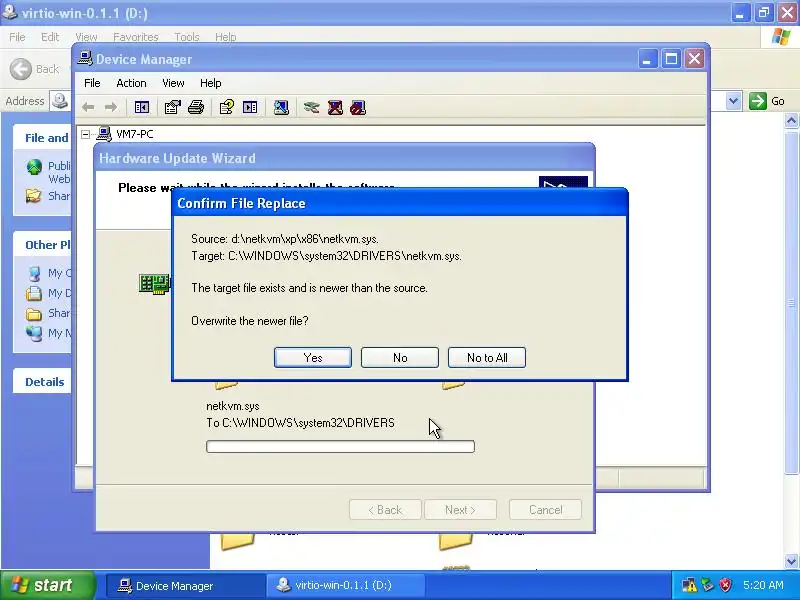
Task: Click the Print toolbar icon
Action: (196, 107)
